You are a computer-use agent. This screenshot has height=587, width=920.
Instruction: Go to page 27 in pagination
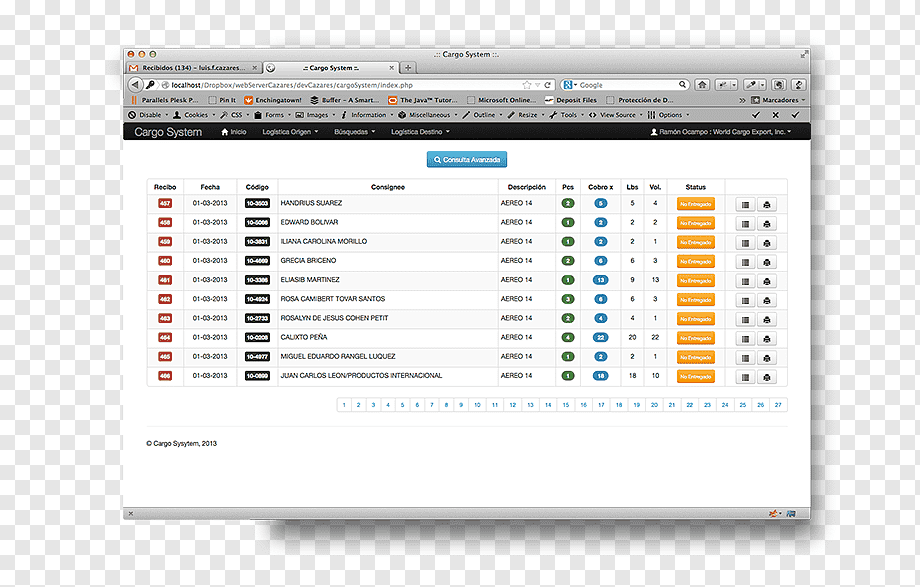pos(778,405)
